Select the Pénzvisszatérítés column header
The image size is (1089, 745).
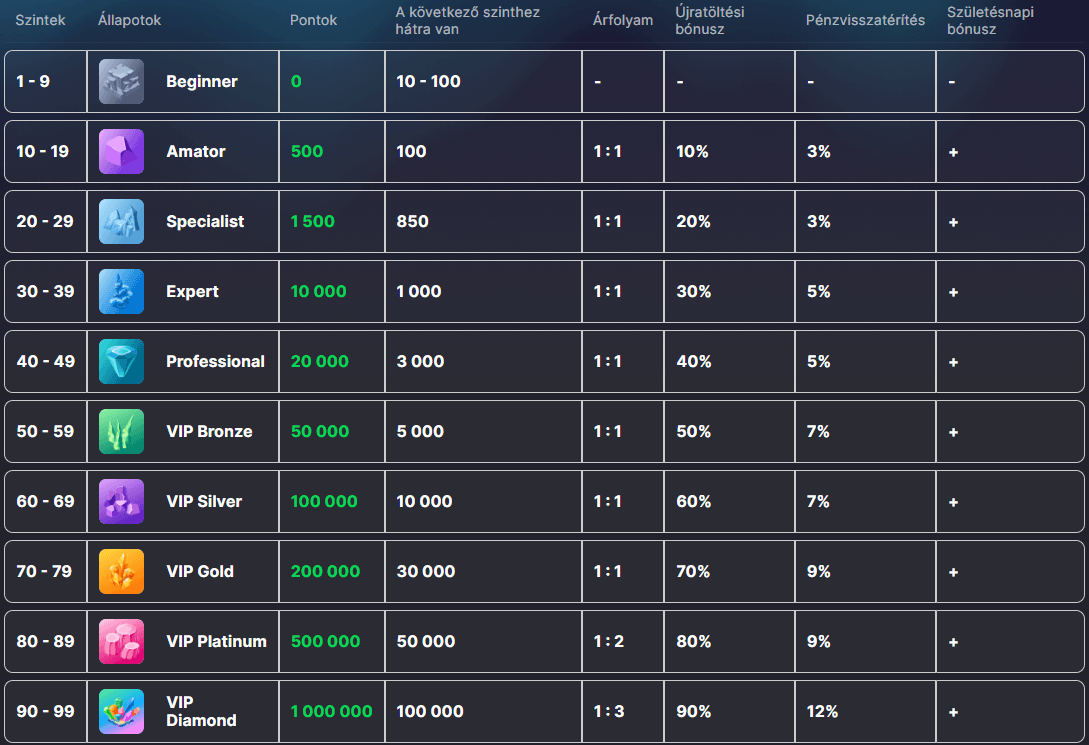pos(865,20)
